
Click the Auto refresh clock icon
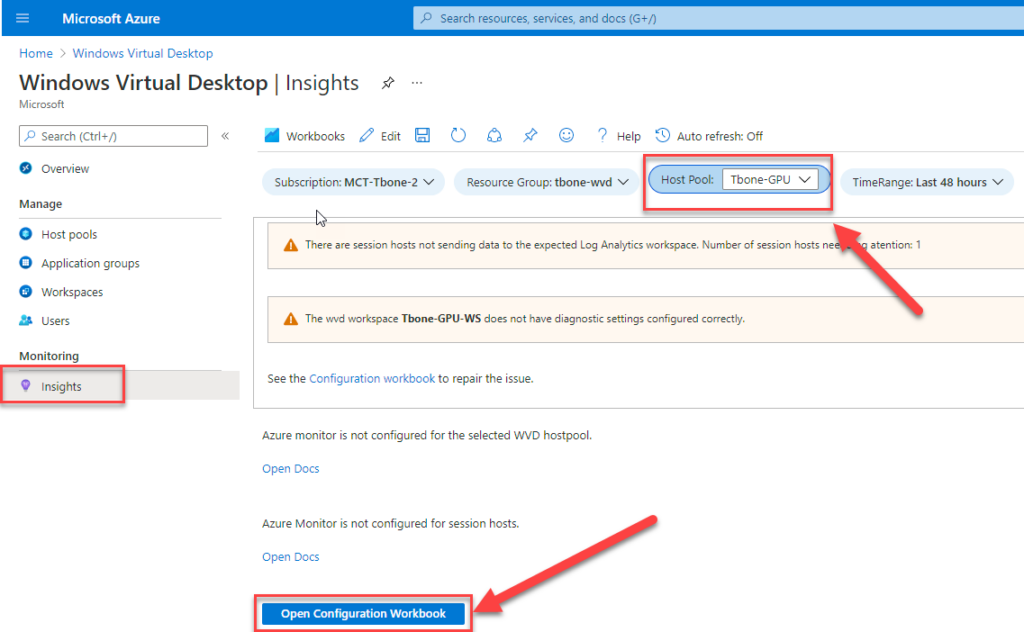(x=662, y=135)
